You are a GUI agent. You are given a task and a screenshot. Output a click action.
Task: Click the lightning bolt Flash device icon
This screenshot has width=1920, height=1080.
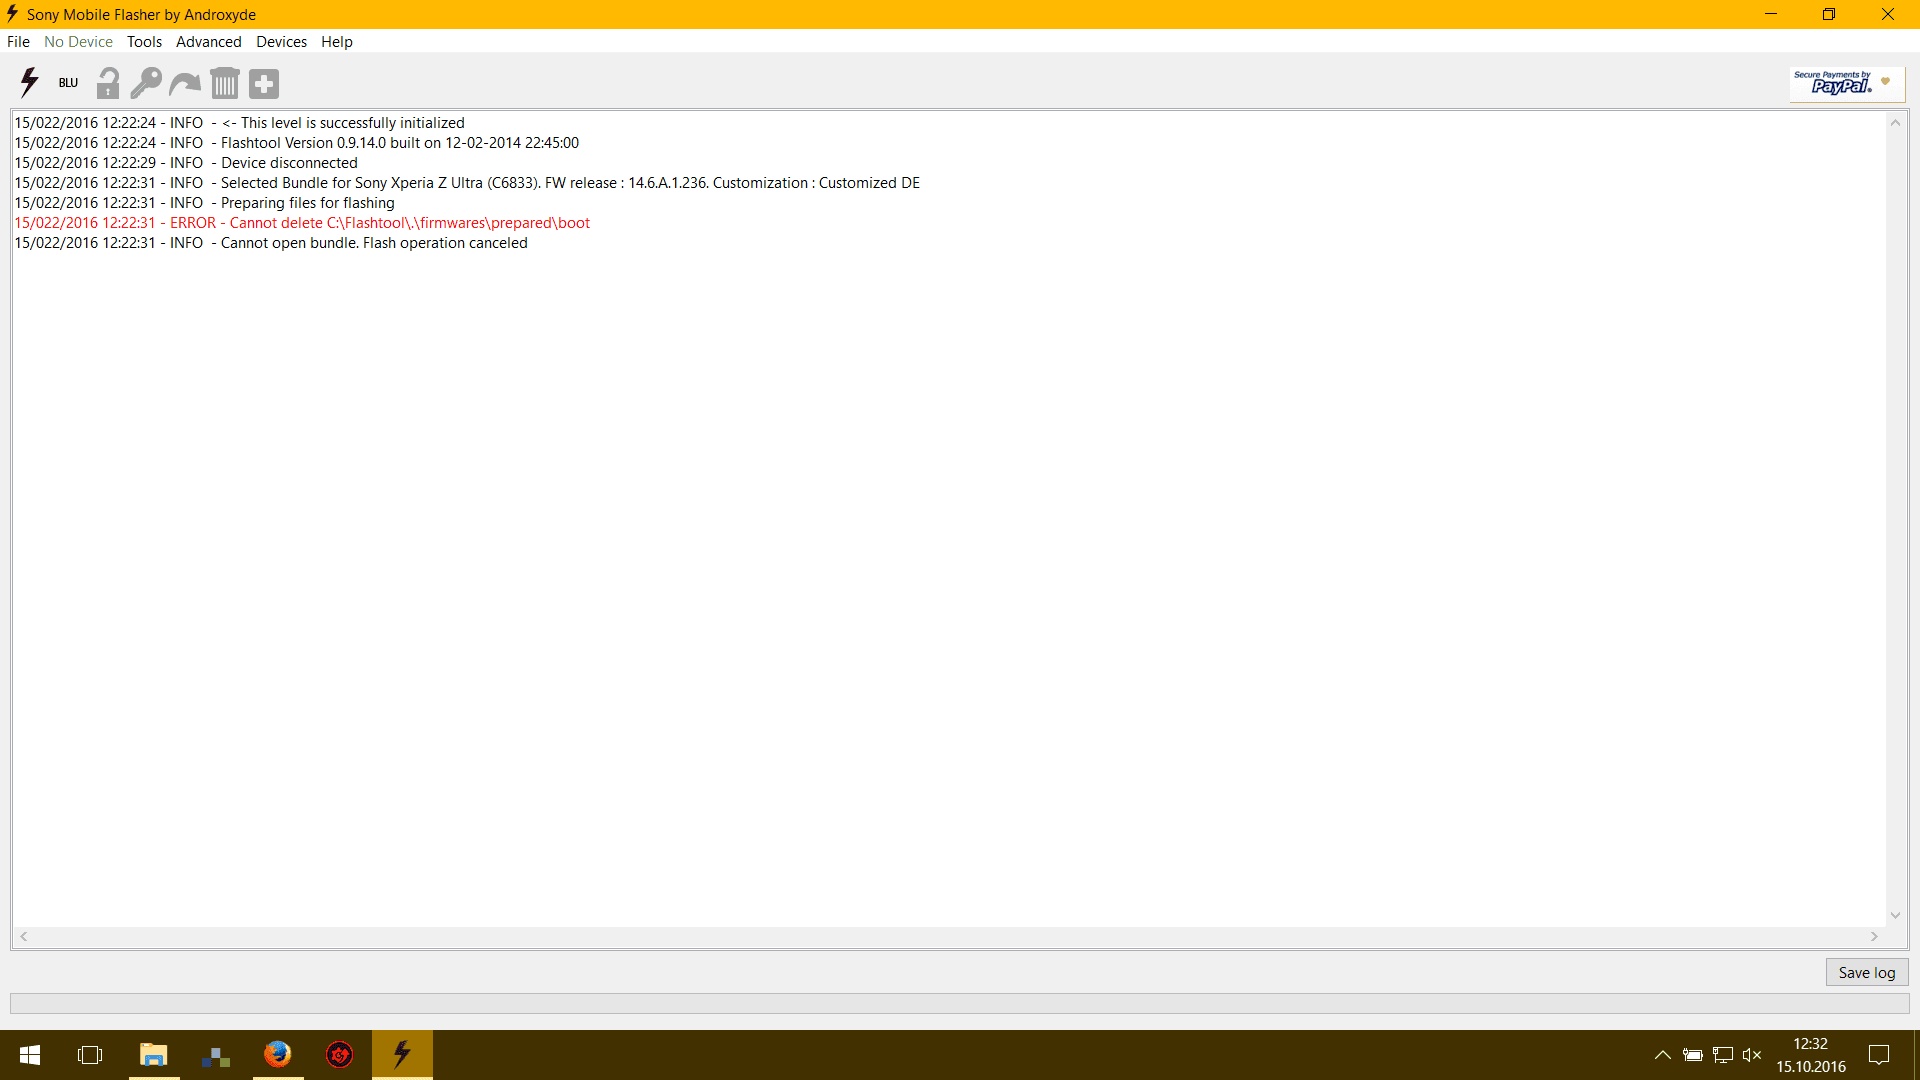[29, 83]
